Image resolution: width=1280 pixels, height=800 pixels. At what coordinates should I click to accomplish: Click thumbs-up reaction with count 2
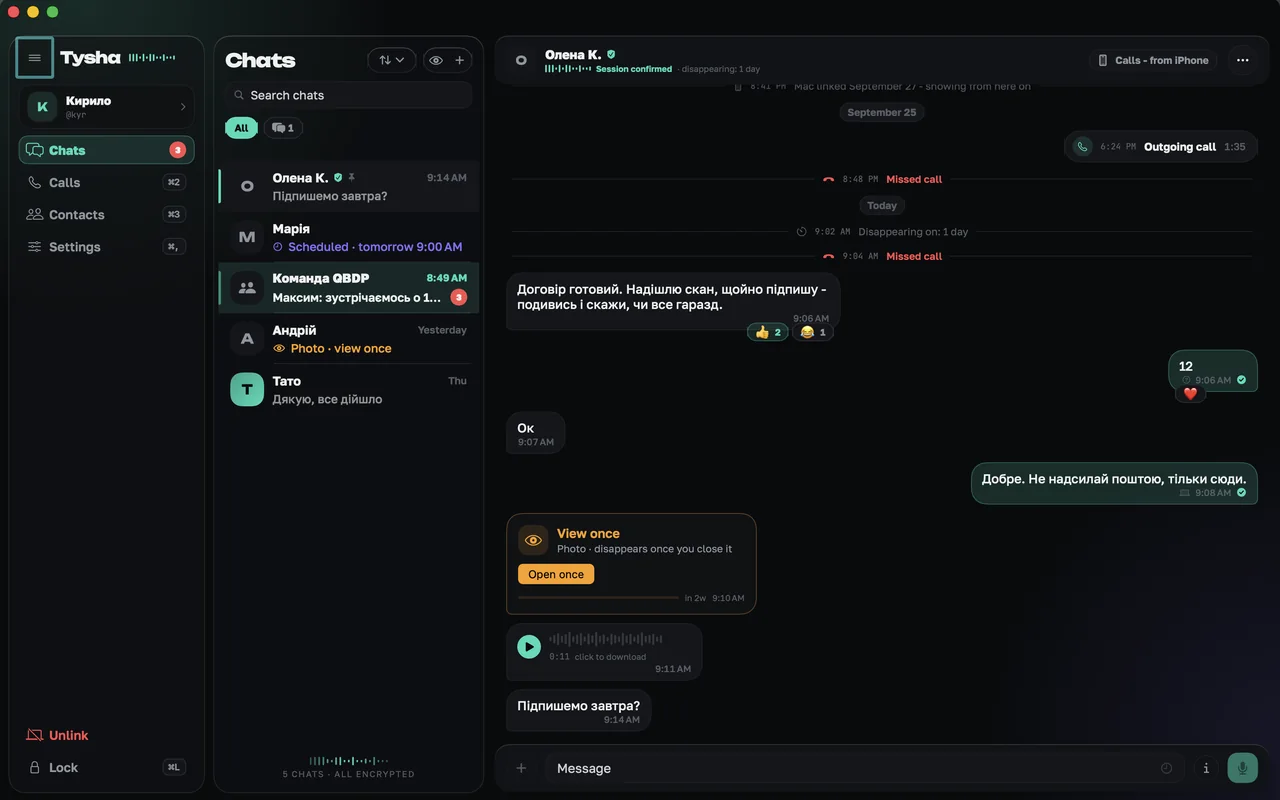click(x=768, y=332)
